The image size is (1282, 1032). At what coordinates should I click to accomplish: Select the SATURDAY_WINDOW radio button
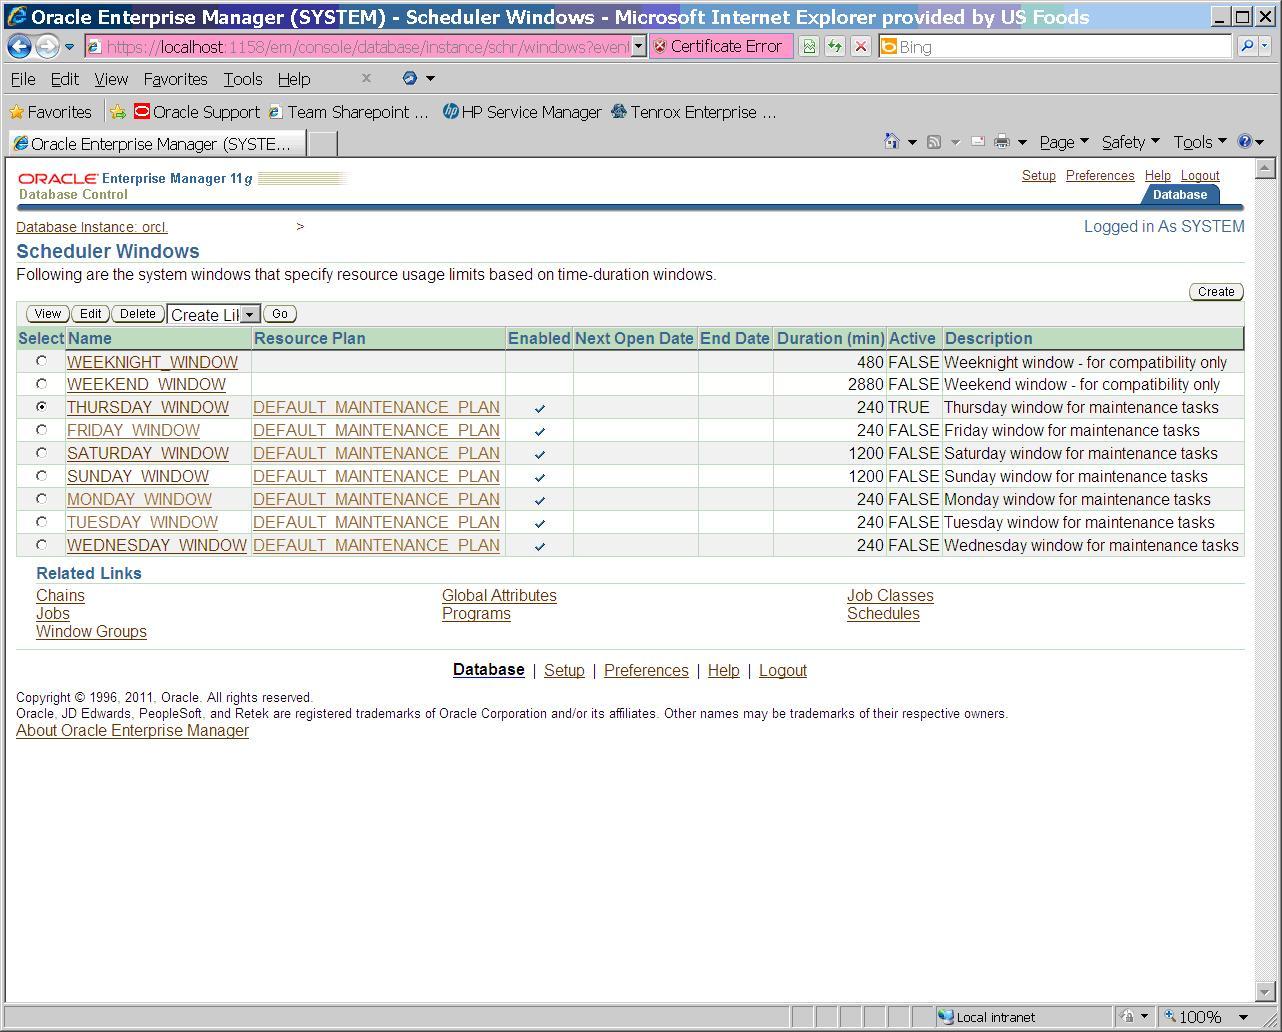[x=41, y=453]
